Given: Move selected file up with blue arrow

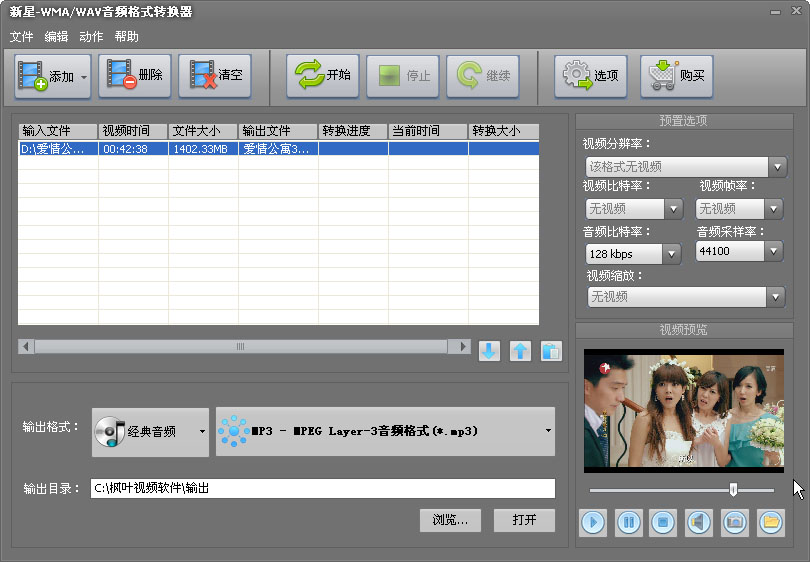Looking at the screenshot, I should coord(520,351).
